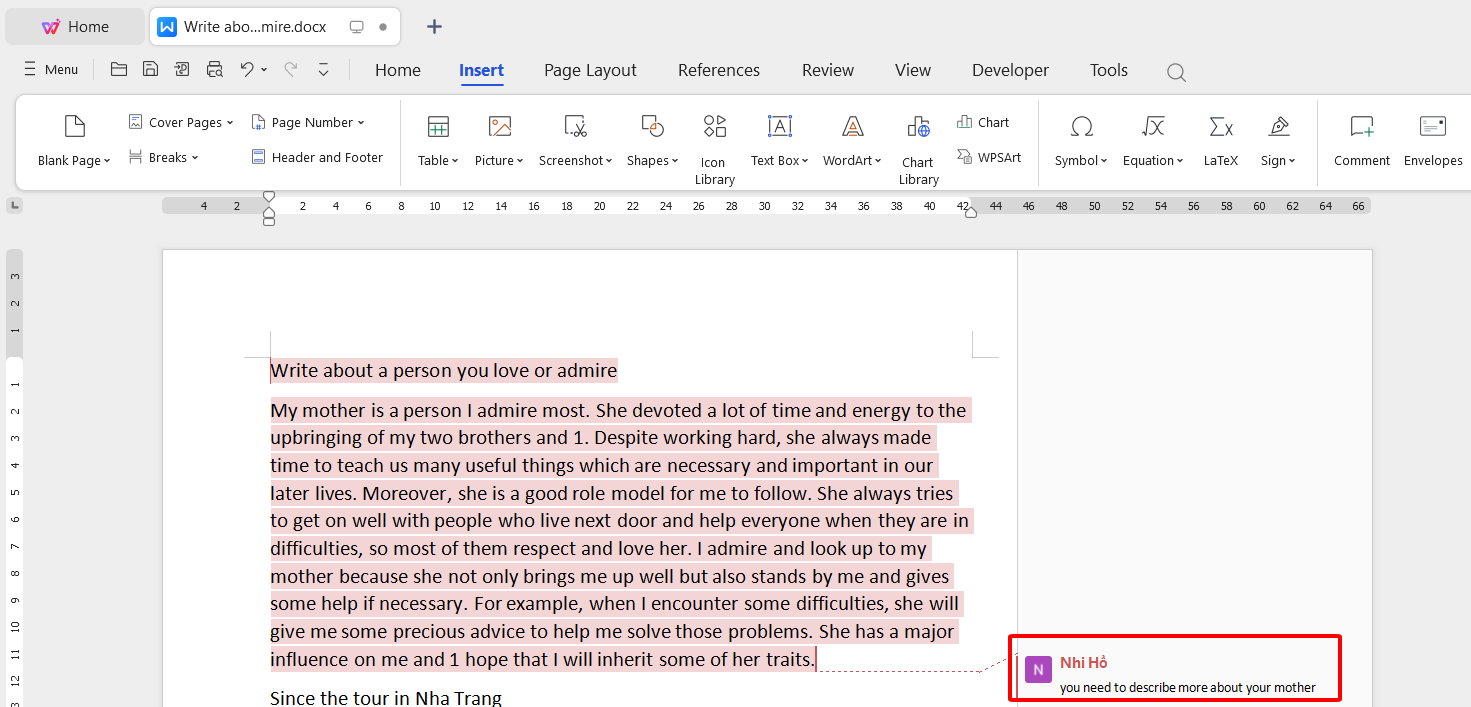Insert WordArt into the document
The height and width of the screenshot is (707, 1471).
tap(849, 140)
